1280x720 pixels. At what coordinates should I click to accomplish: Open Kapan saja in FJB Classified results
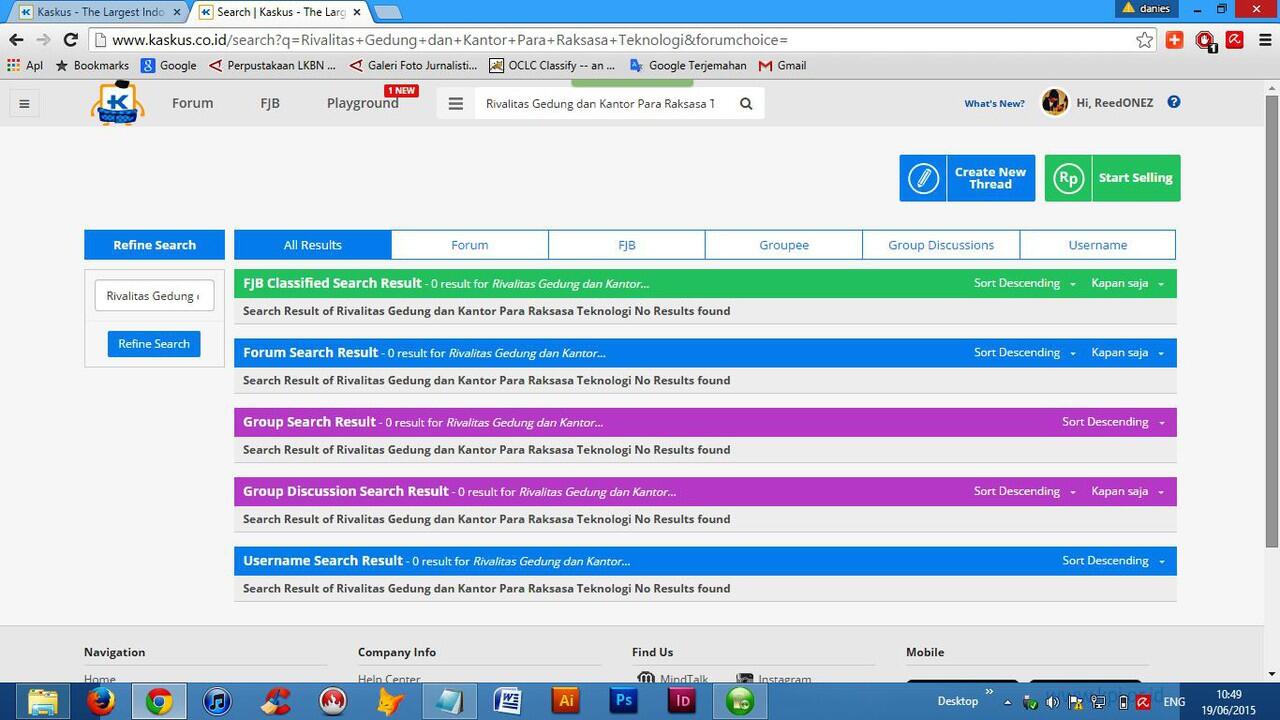tap(1127, 283)
